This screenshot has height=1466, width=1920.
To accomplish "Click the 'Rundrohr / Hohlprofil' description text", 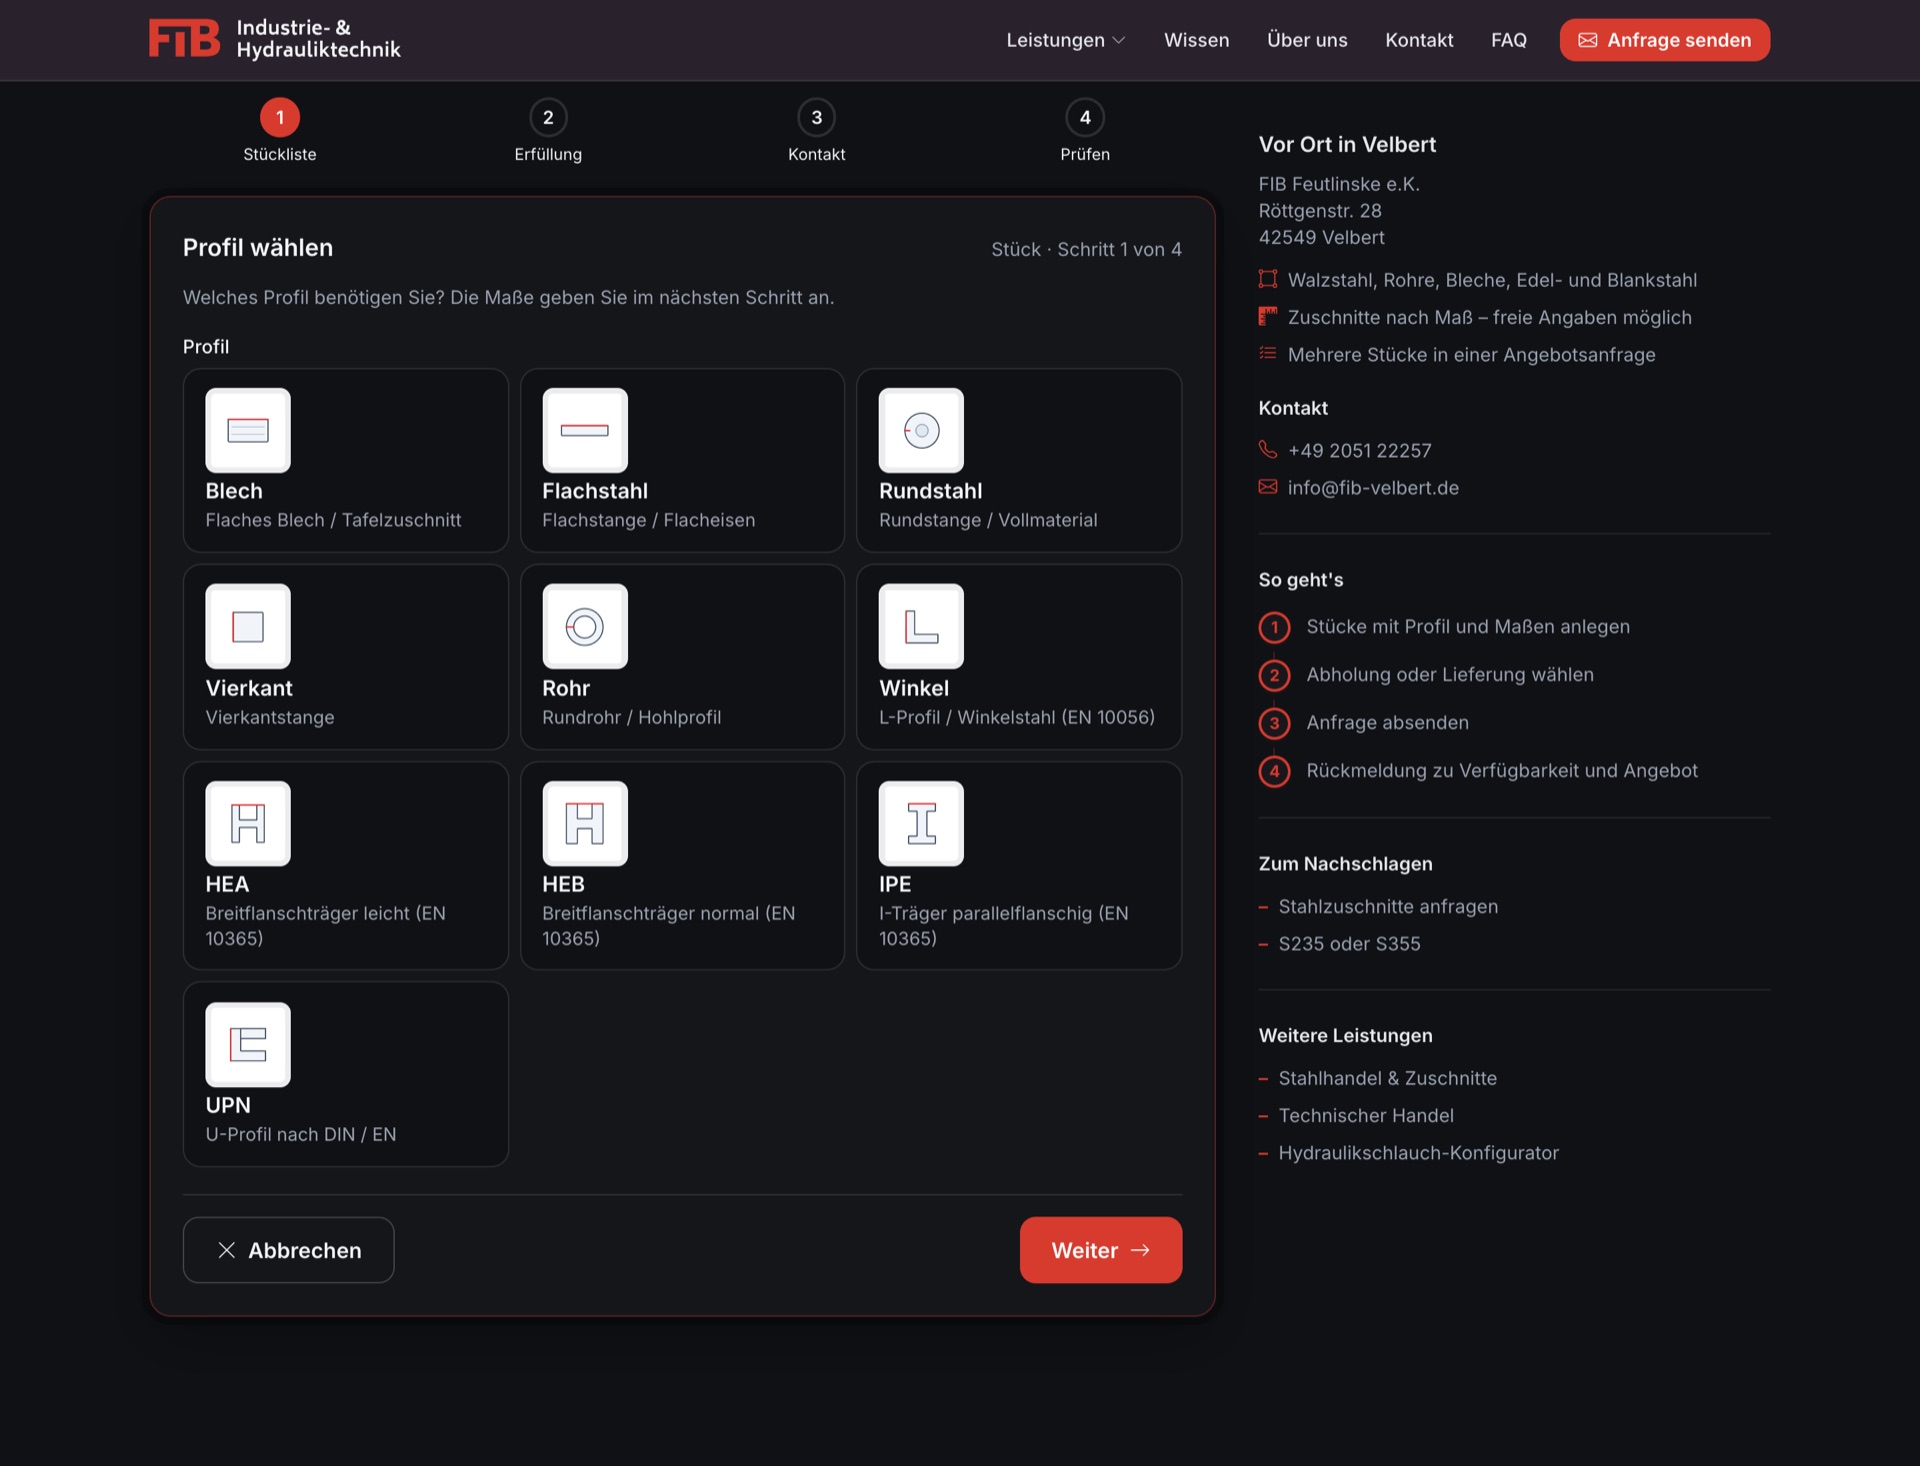I will (x=631, y=717).
